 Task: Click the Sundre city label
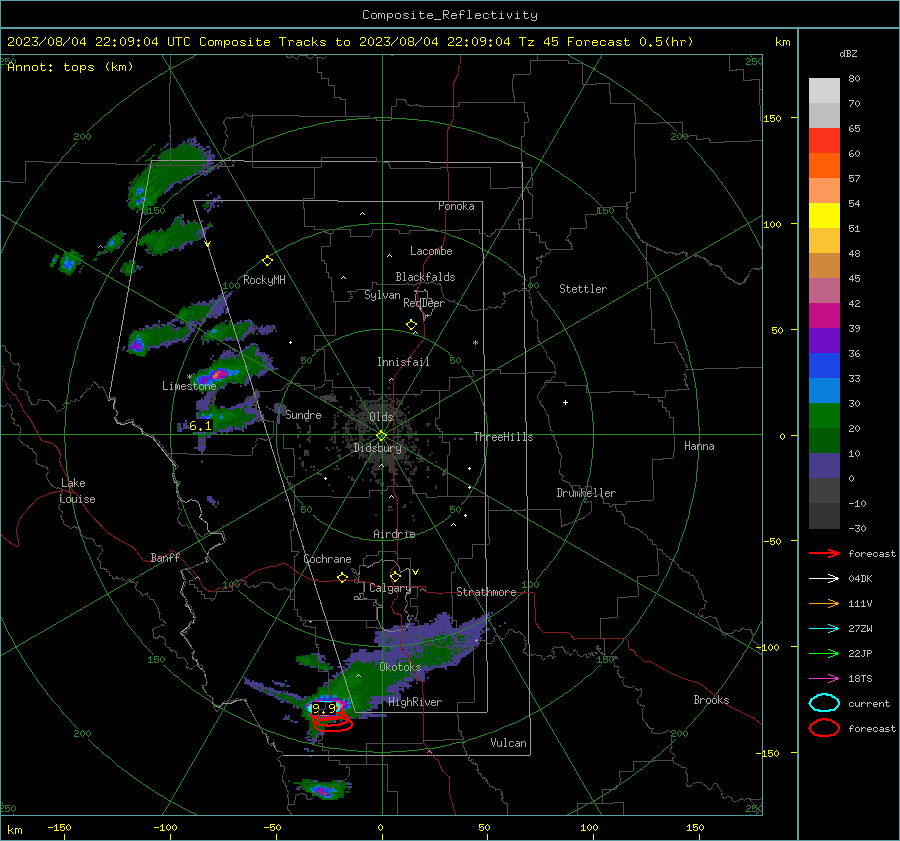pos(303,414)
